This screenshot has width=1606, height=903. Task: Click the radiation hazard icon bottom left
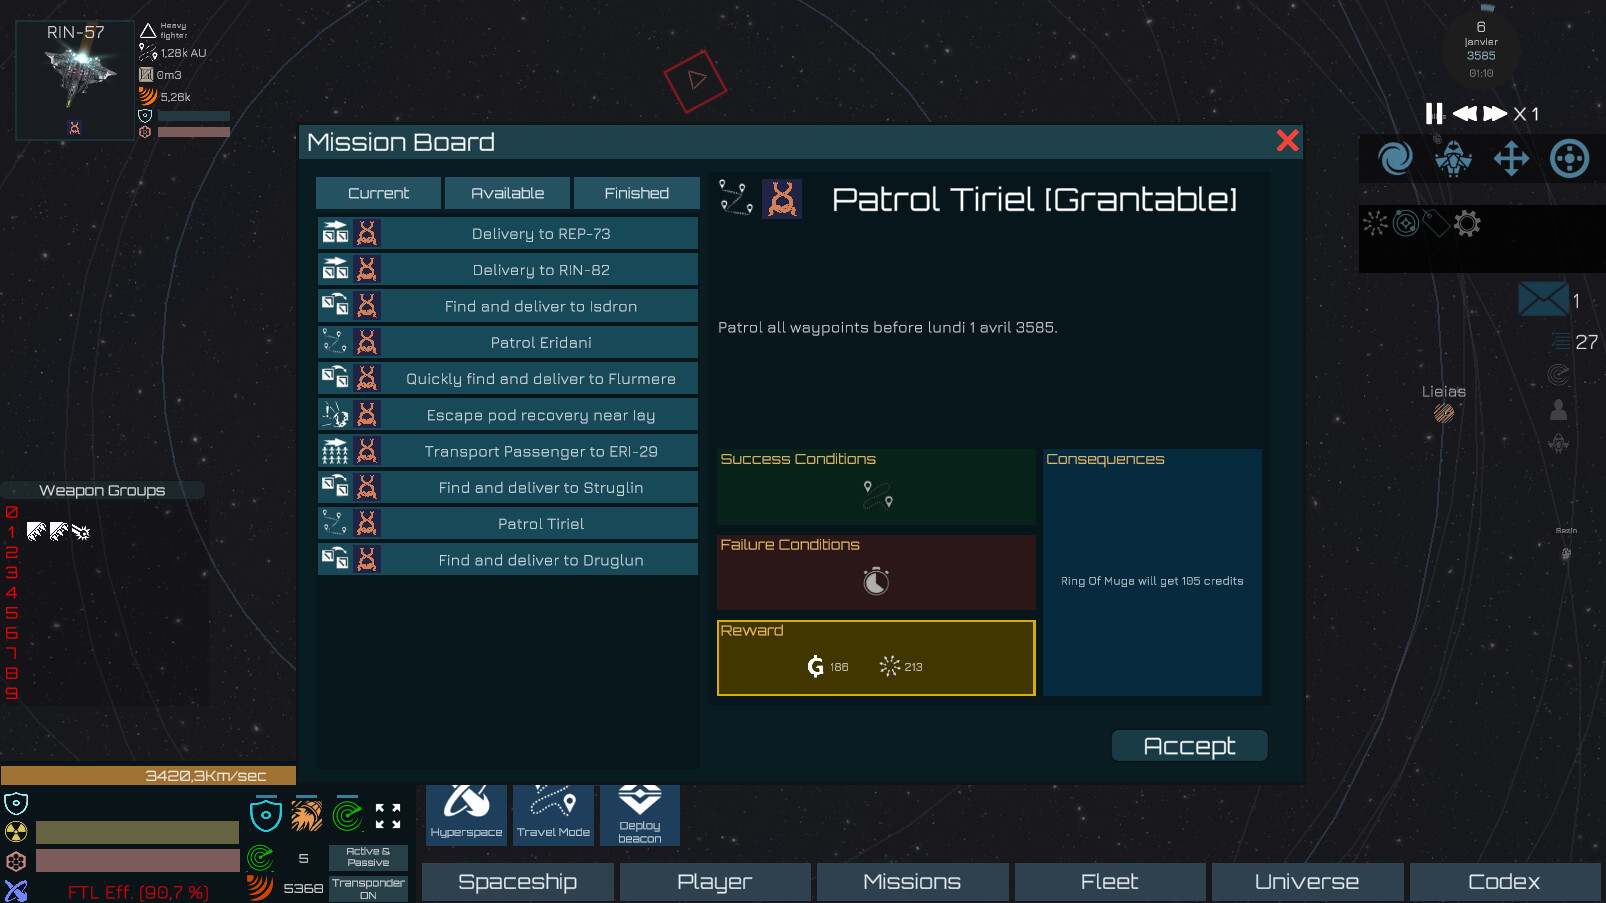[16, 831]
